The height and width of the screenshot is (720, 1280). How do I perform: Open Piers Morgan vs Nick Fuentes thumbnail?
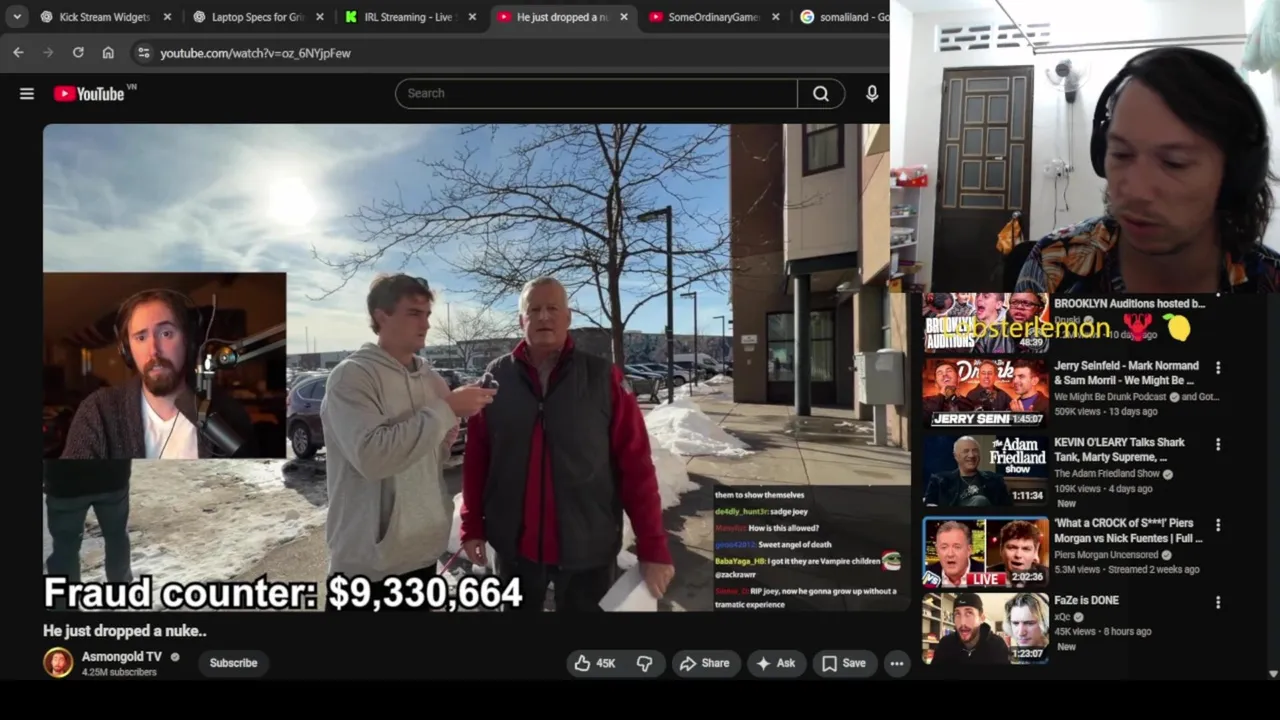coord(985,551)
